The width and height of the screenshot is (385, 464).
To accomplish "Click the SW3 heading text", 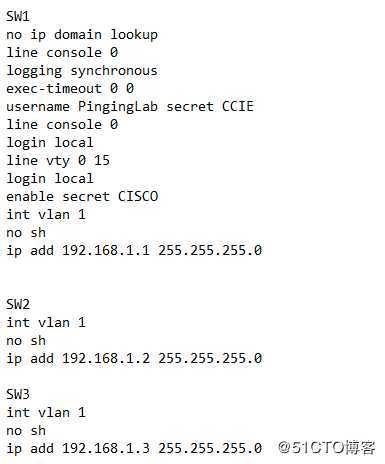I will point(18,394).
